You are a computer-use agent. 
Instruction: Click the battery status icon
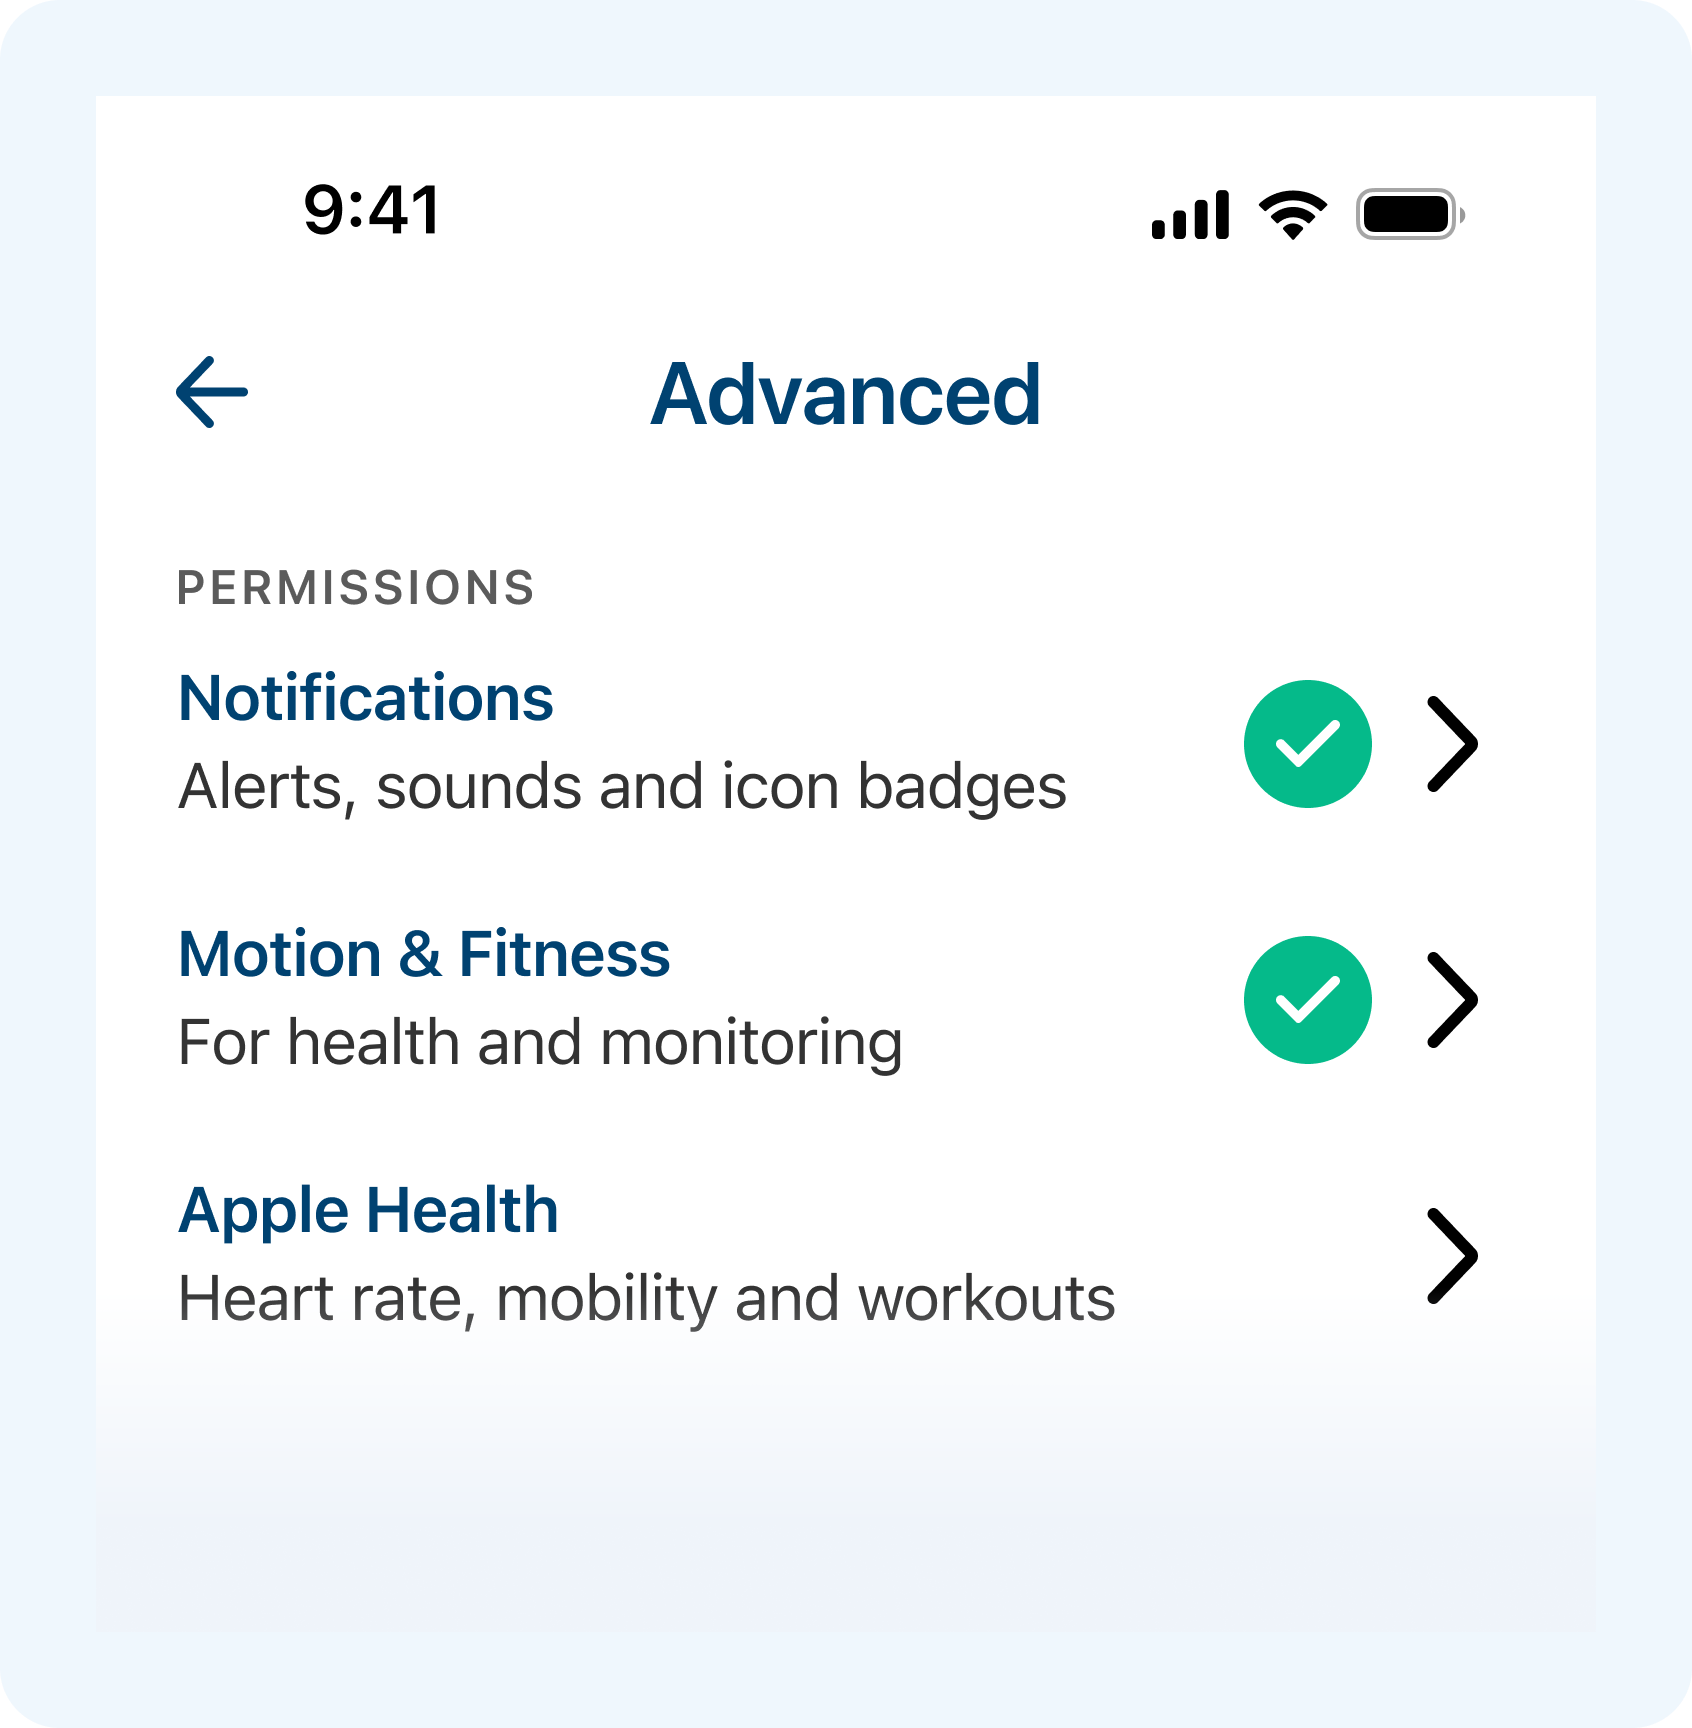[1408, 215]
